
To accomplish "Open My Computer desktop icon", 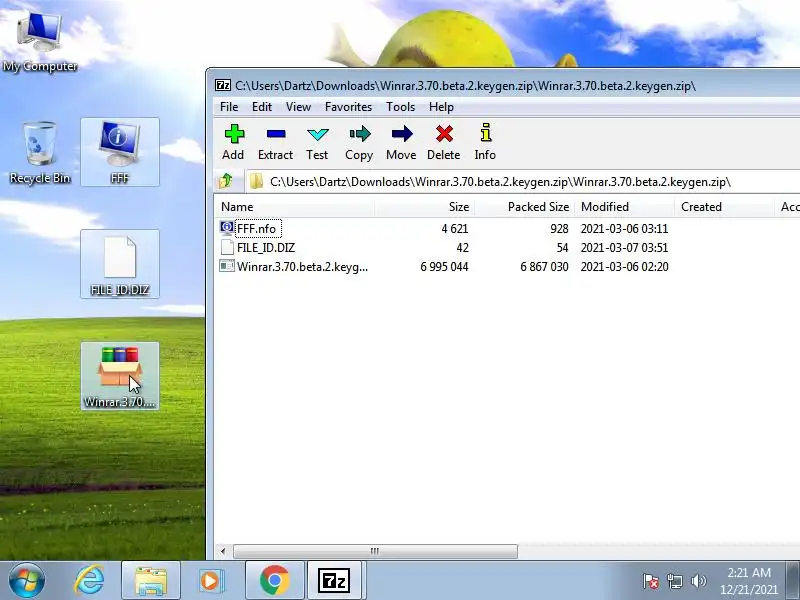I will pyautogui.click(x=40, y=43).
